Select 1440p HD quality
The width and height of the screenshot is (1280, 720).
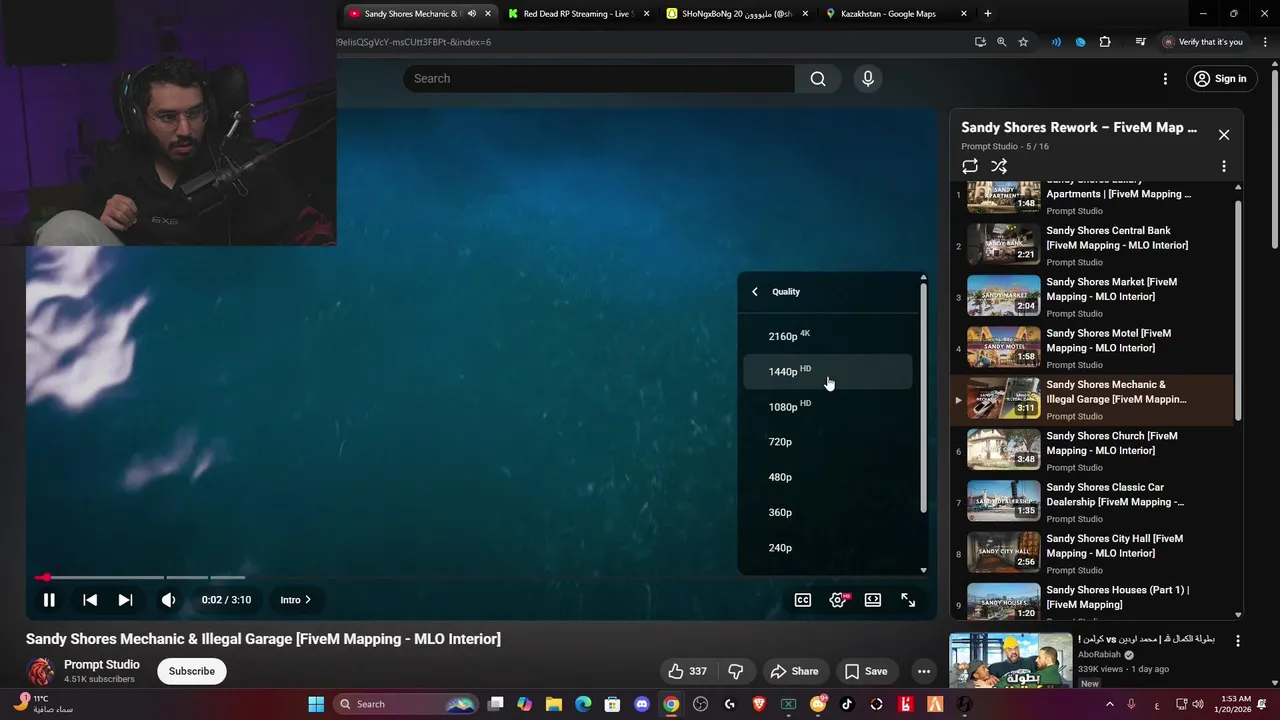[828, 371]
